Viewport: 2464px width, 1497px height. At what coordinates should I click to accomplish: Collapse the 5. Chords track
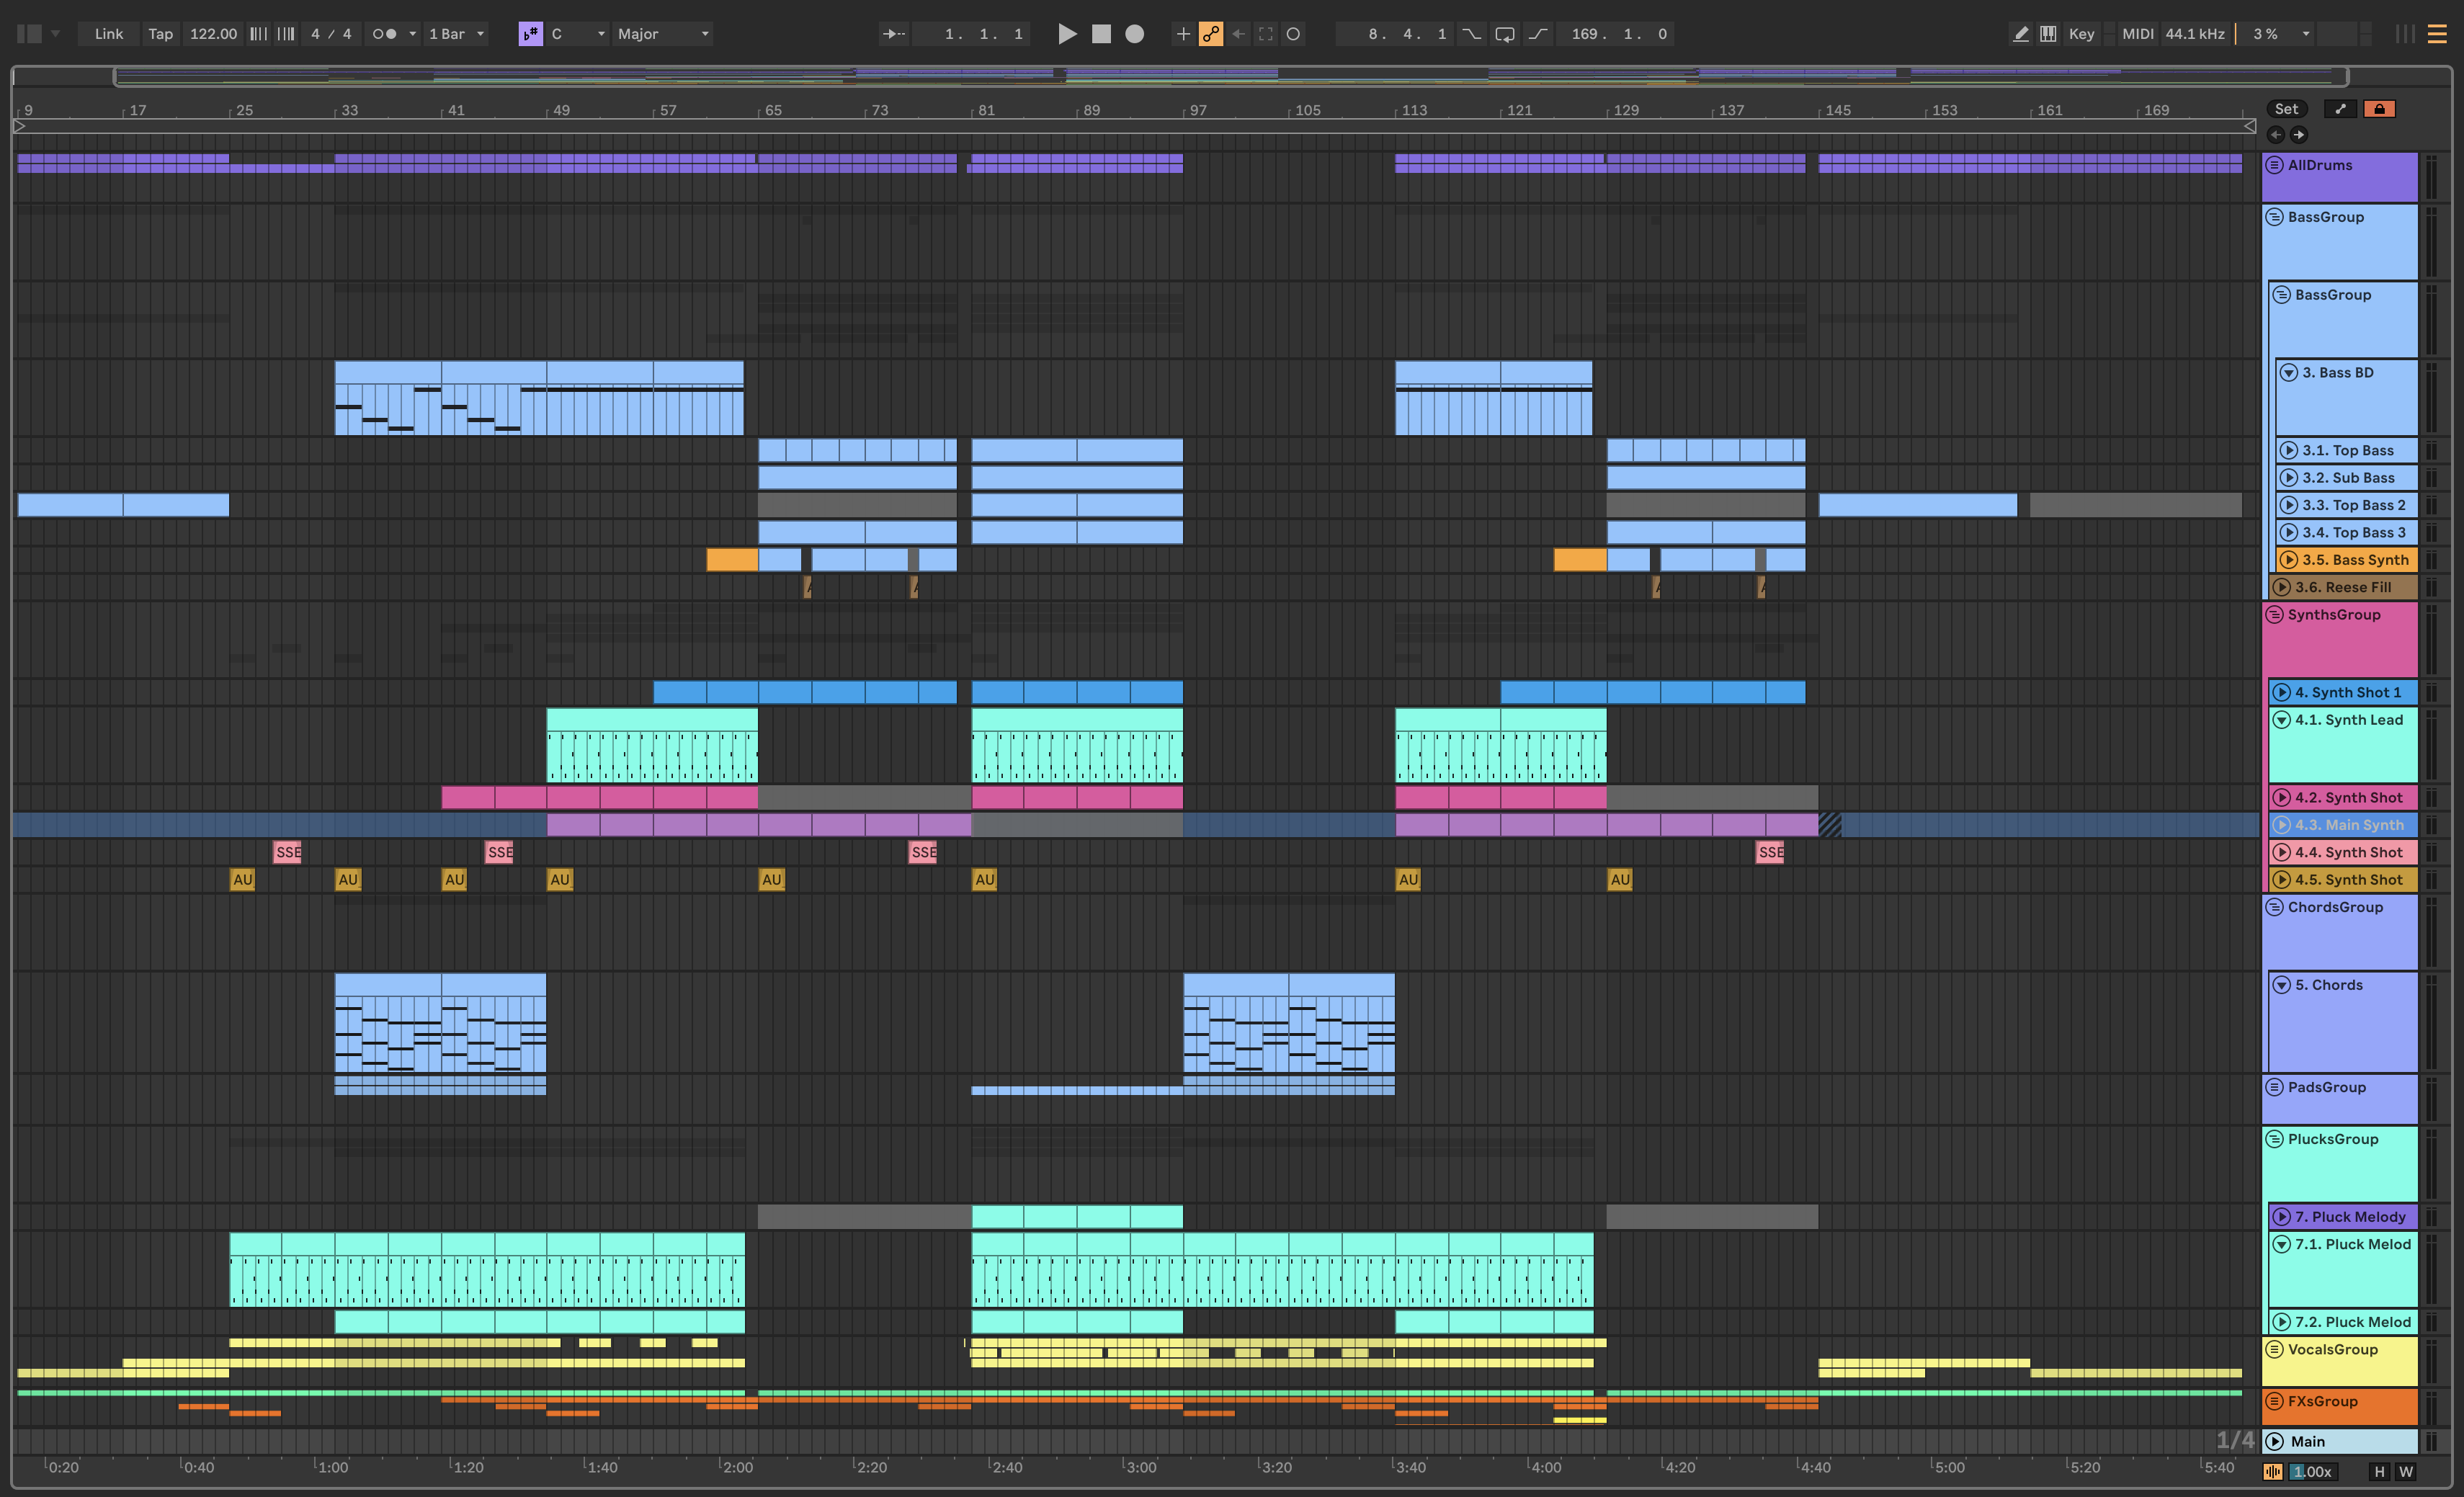pos(2281,985)
